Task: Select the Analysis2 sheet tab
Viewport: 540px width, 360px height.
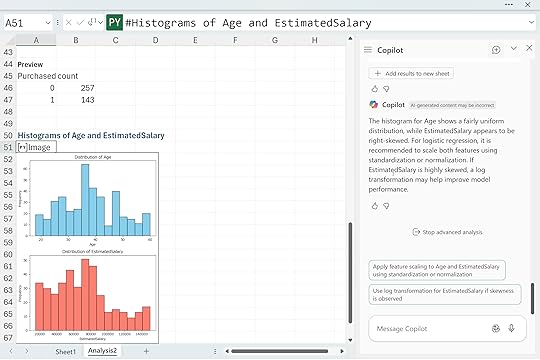Action: (x=102, y=351)
